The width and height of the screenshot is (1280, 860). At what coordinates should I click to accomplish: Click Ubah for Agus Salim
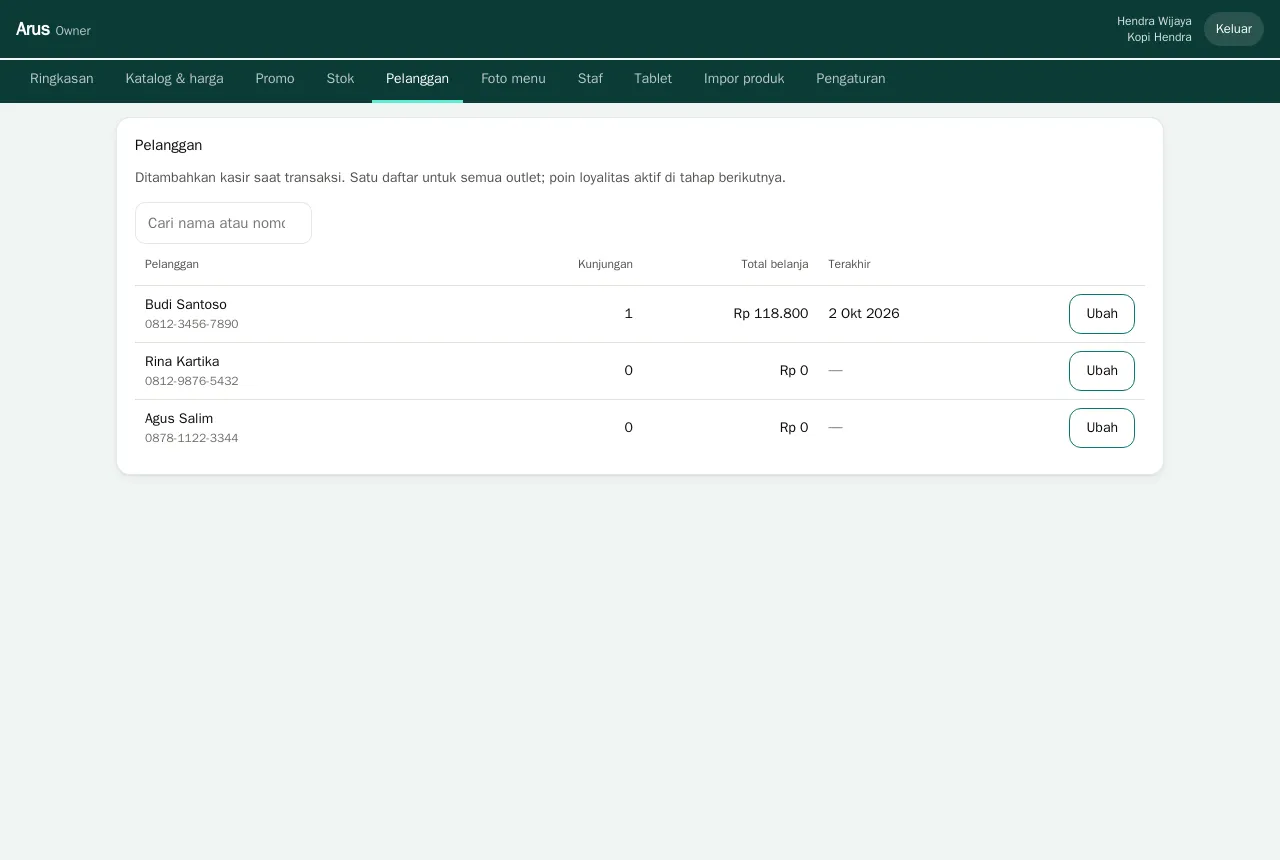click(1102, 428)
